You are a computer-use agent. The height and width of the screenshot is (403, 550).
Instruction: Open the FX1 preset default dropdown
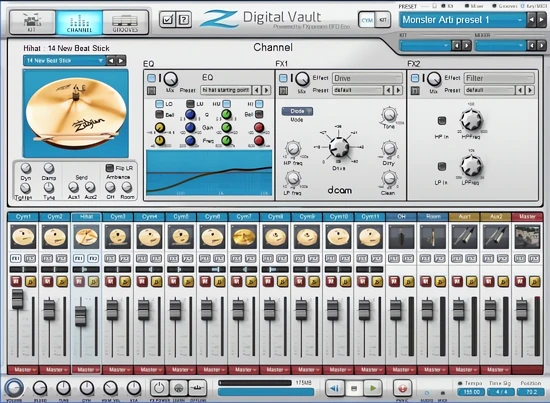358,90
